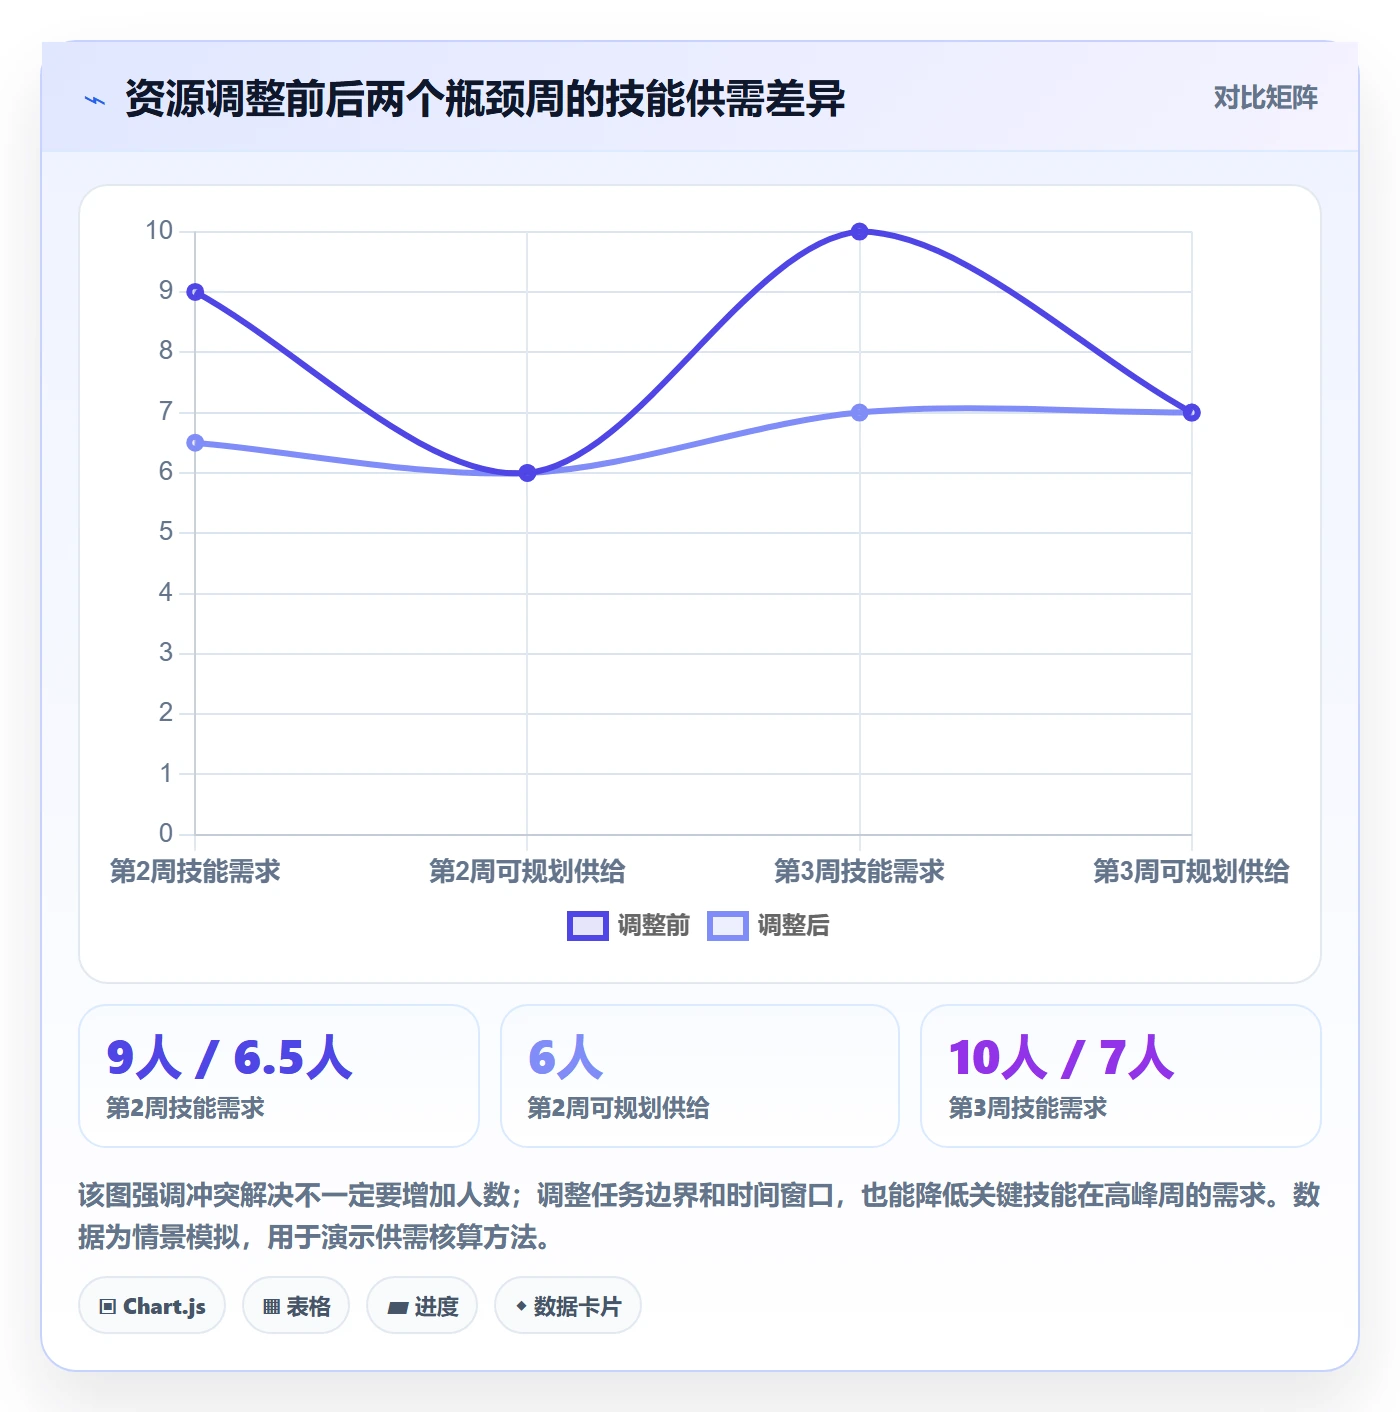Toggle the 调整后 legend entry

pos(768,926)
